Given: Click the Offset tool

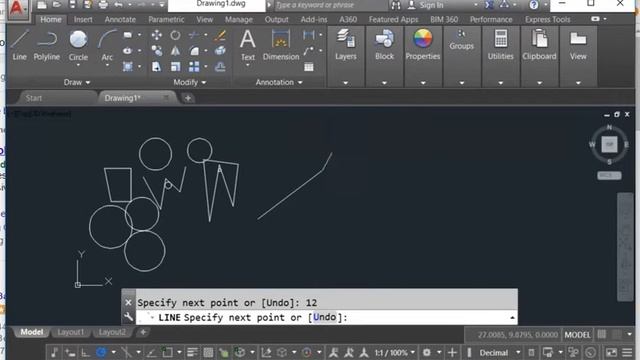Looking at the screenshot, I should click(x=220, y=67).
